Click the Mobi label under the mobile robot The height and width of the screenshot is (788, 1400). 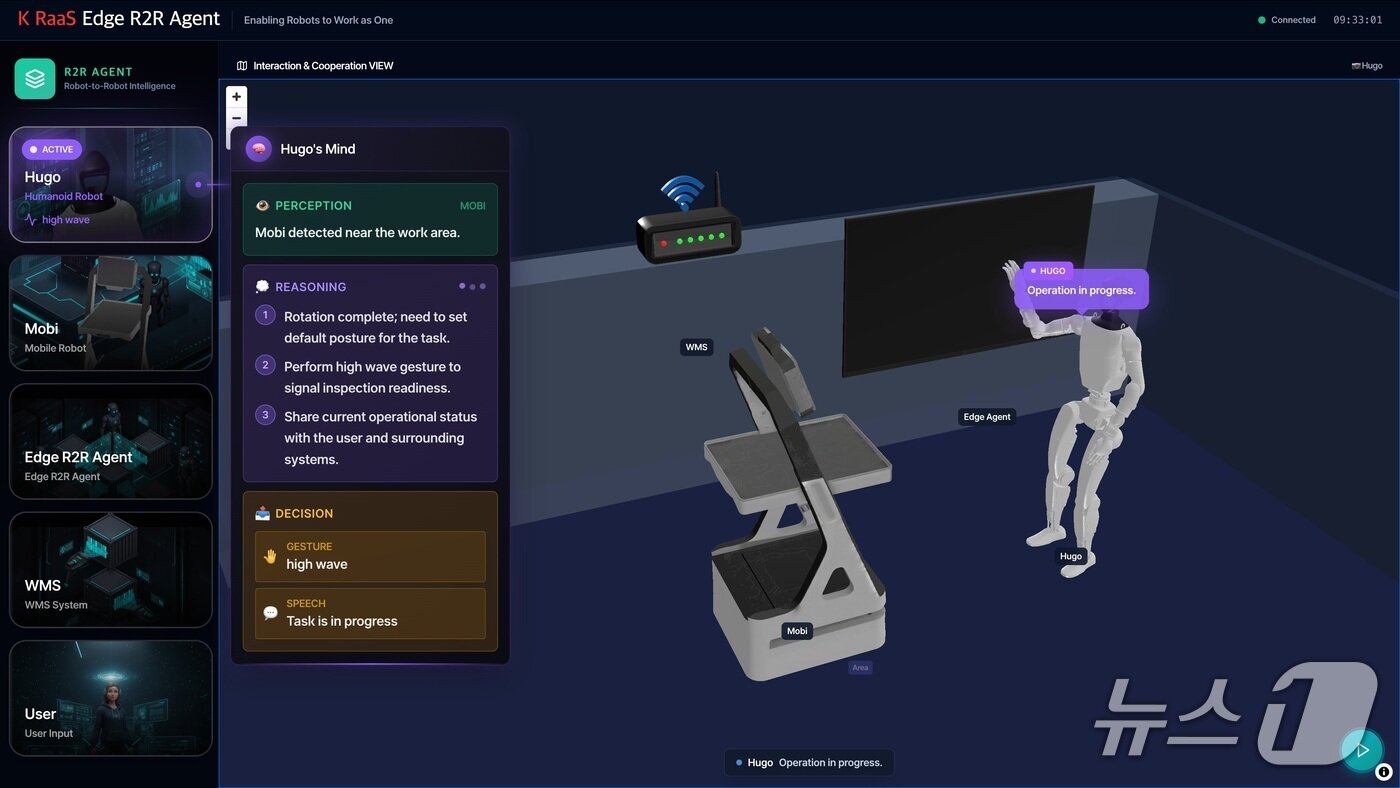click(x=797, y=631)
